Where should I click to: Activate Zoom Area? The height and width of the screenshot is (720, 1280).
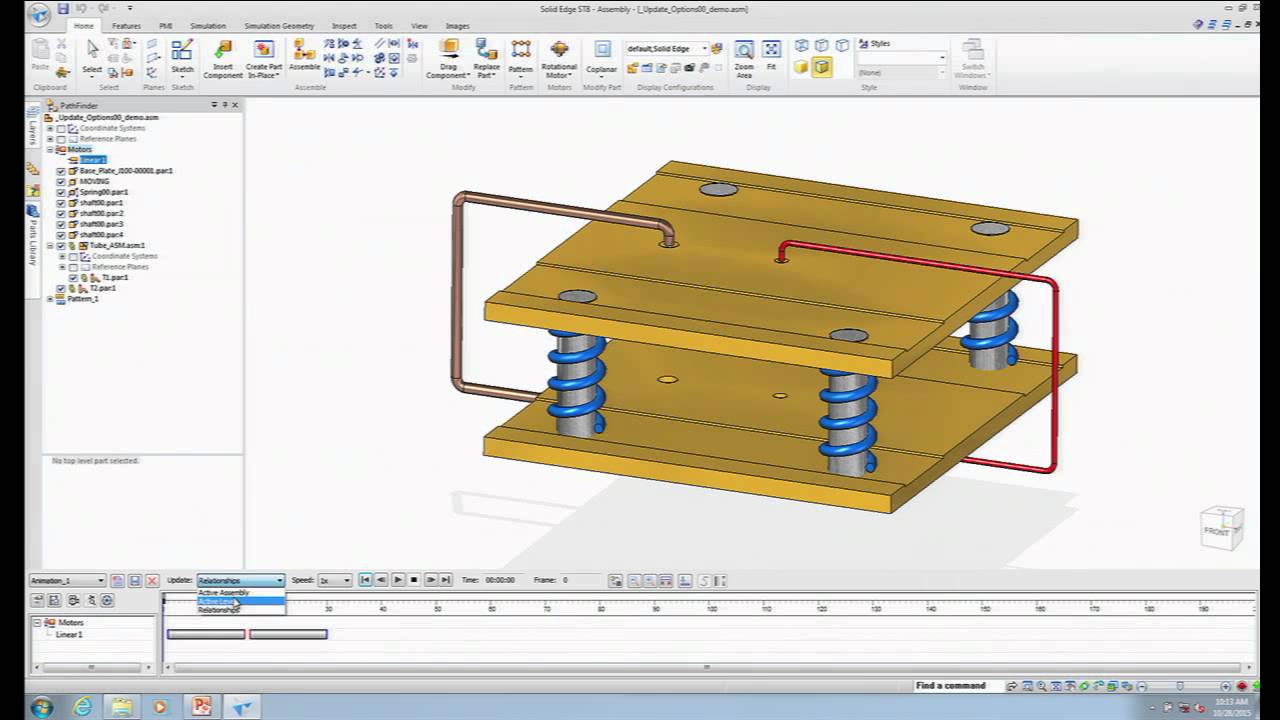[744, 60]
